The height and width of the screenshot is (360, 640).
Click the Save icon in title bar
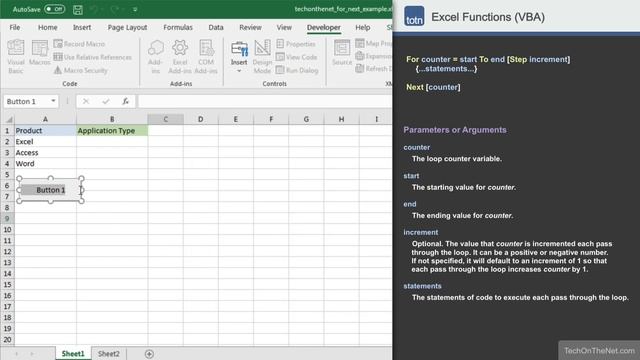(78, 9)
